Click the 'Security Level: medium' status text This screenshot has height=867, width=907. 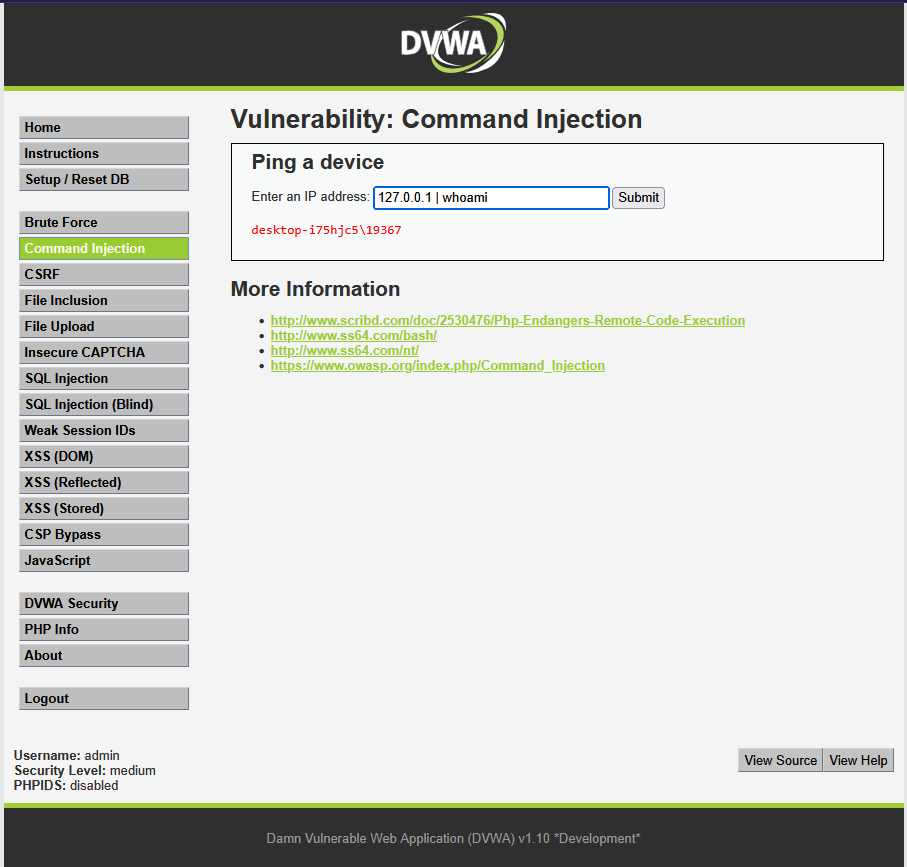coord(85,770)
